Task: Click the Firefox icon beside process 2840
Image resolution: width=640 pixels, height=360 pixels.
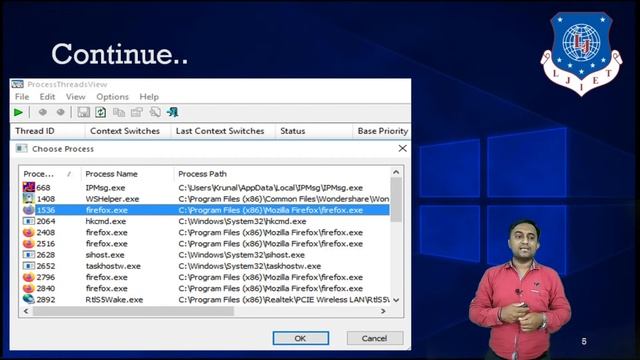Action: pyautogui.click(x=29, y=288)
